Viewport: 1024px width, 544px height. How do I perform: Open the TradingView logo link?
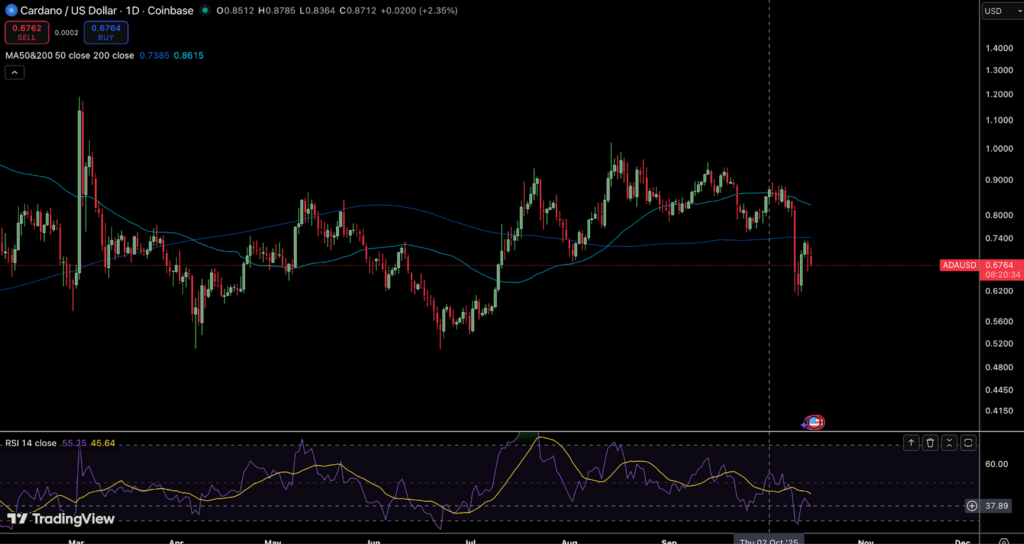tap(60, 519)
